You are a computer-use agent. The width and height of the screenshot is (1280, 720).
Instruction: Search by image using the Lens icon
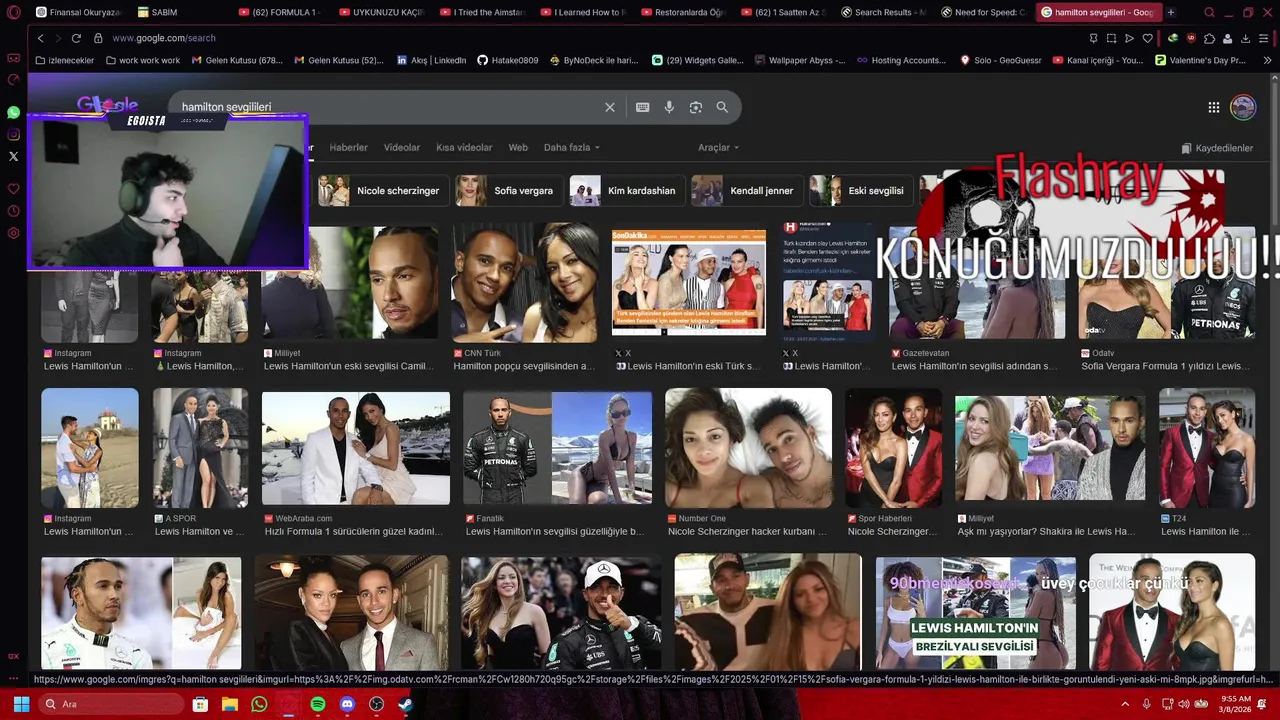click(x=696, y=107)
